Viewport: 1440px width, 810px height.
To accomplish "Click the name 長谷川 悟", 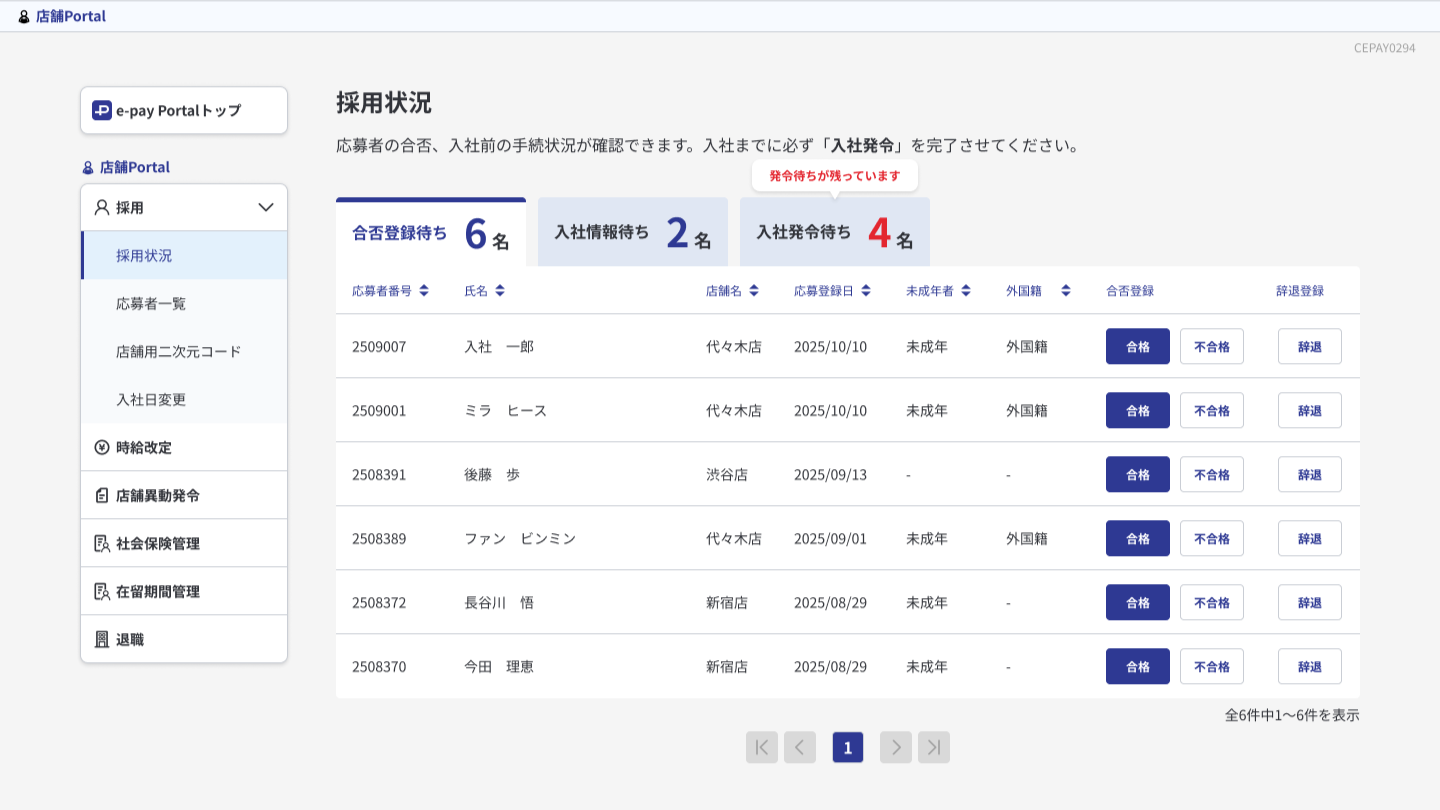I will (499, 603).
